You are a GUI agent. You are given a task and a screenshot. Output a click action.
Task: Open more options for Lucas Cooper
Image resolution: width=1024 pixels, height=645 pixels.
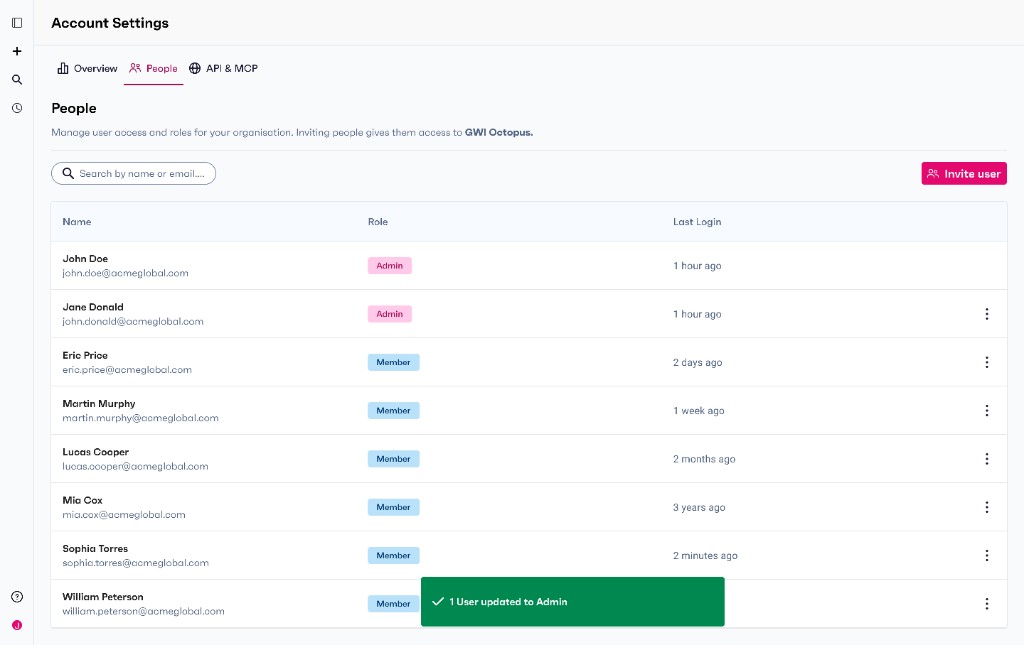(x=987, y=459)
